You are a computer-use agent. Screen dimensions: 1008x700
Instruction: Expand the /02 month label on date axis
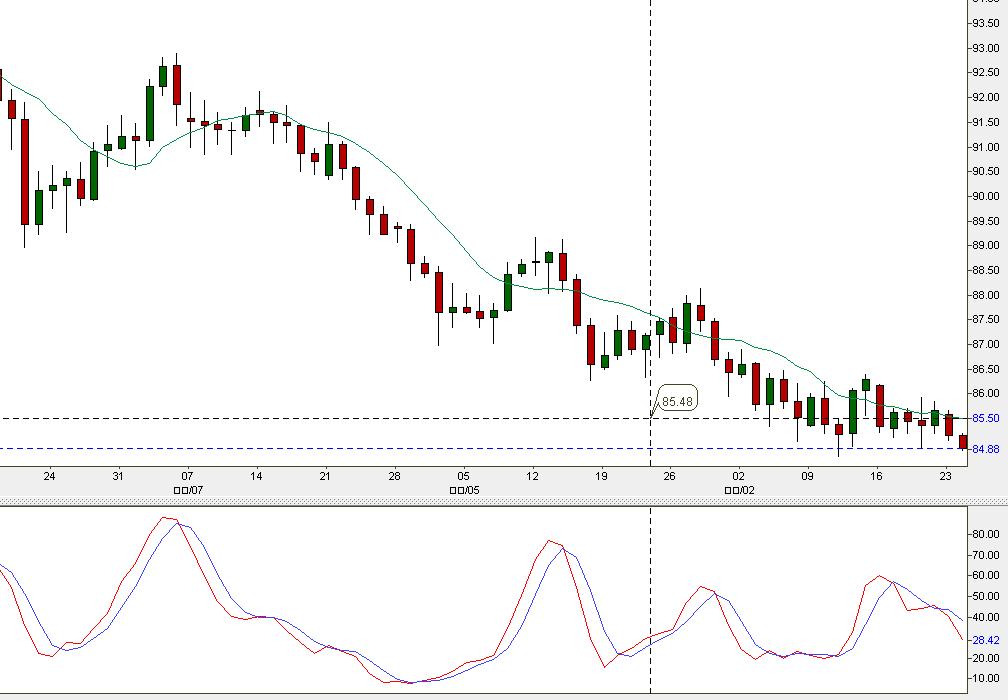click(737, 489)
